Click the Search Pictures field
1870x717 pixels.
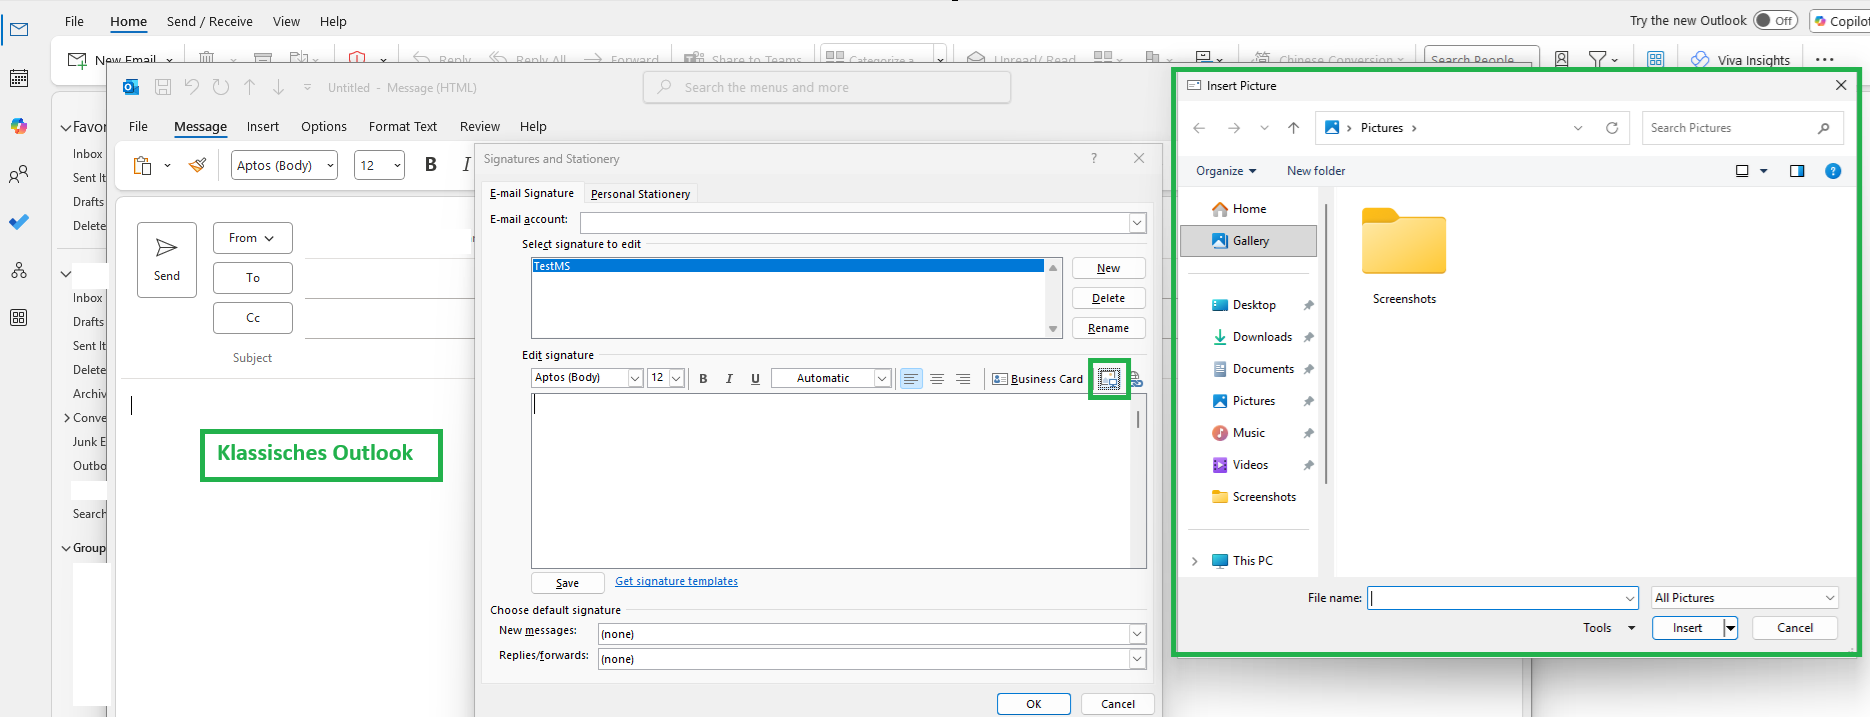(x=1742, y=128)
